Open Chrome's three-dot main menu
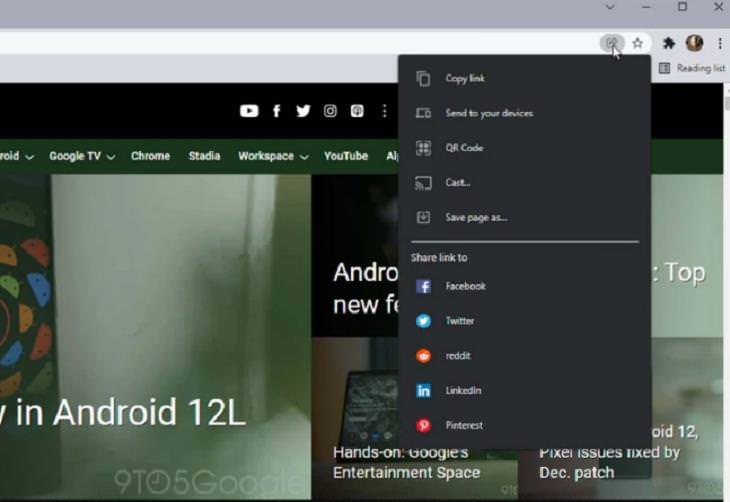730x502 pixels. click(x=720, y=43)
